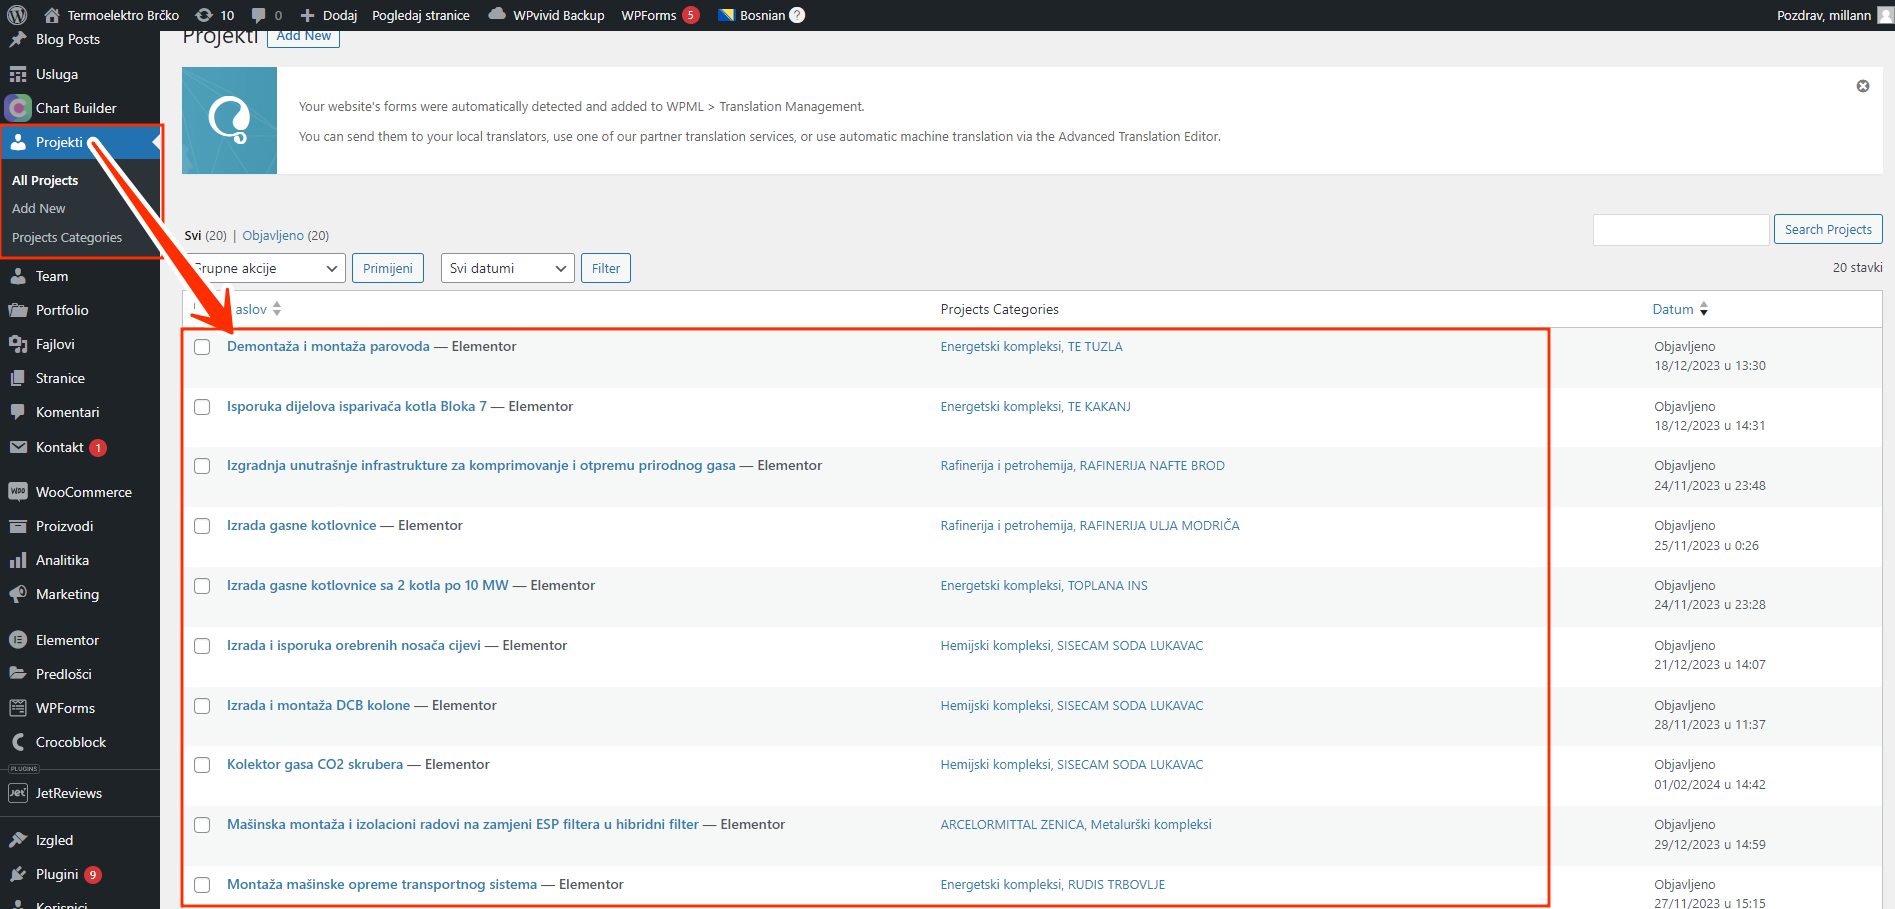Screen dimensions: 1895x909
Task: Check the Kolektor gasa CO2 skrubera row
Action: (x=202, y=765)
